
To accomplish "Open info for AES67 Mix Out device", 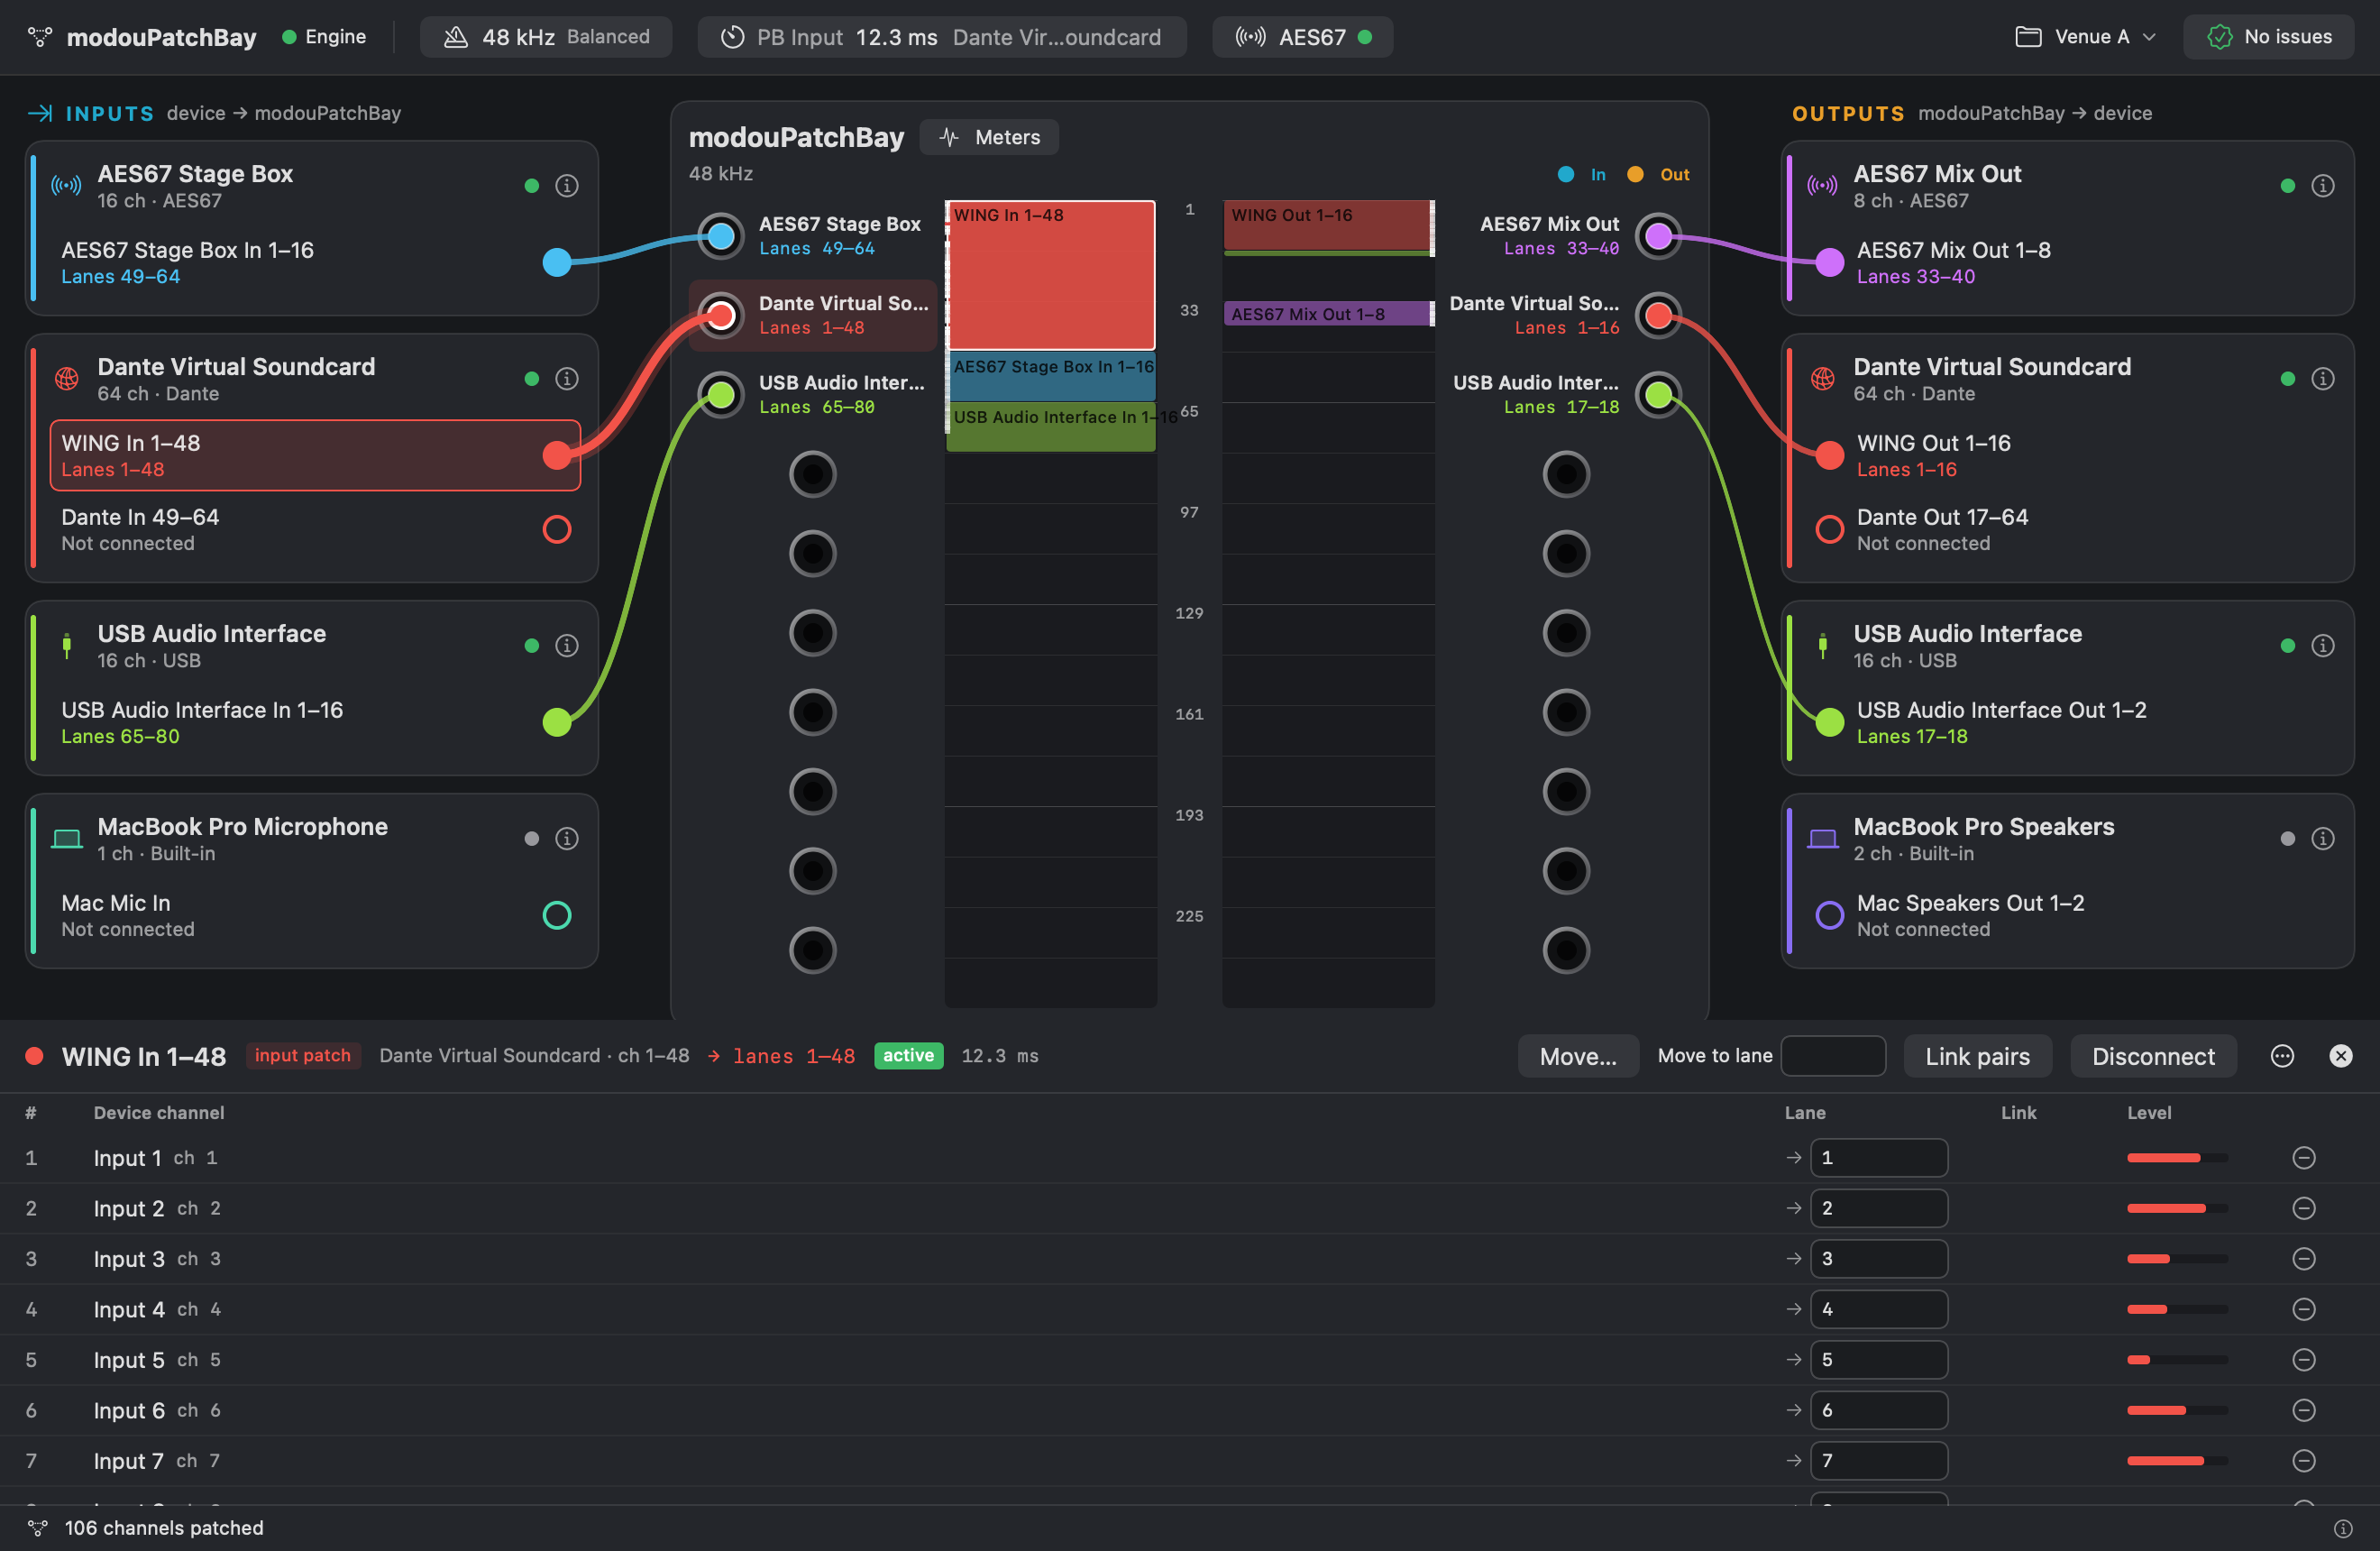I will click(2322, 186).
